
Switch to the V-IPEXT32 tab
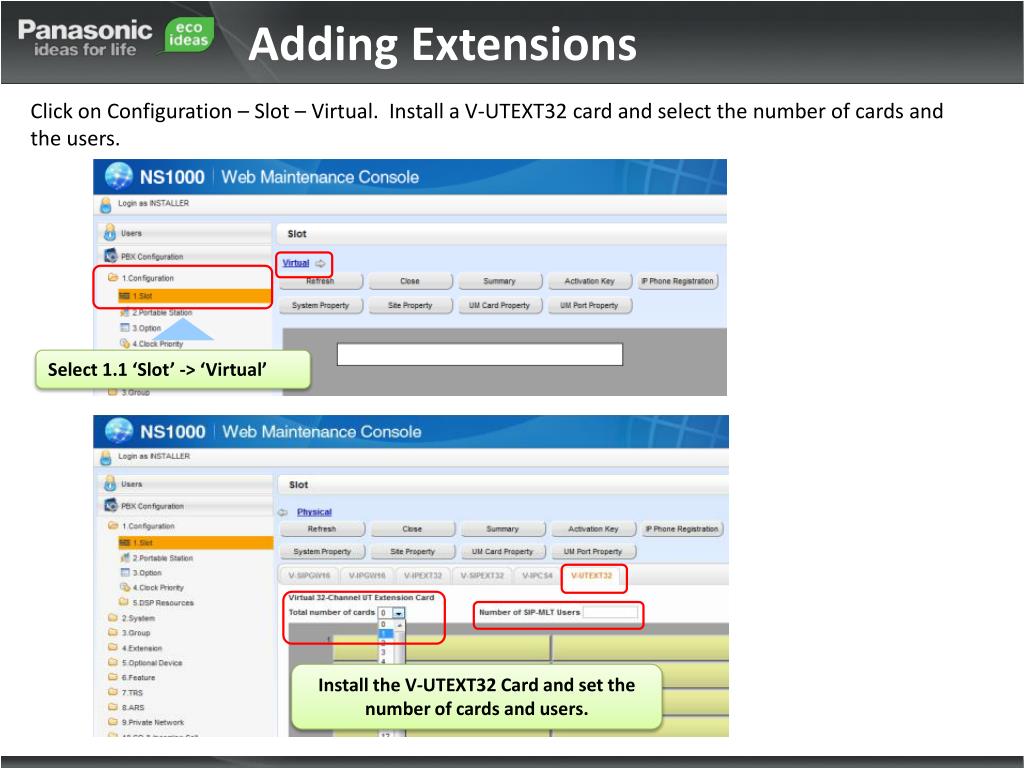tap(423, 575)
